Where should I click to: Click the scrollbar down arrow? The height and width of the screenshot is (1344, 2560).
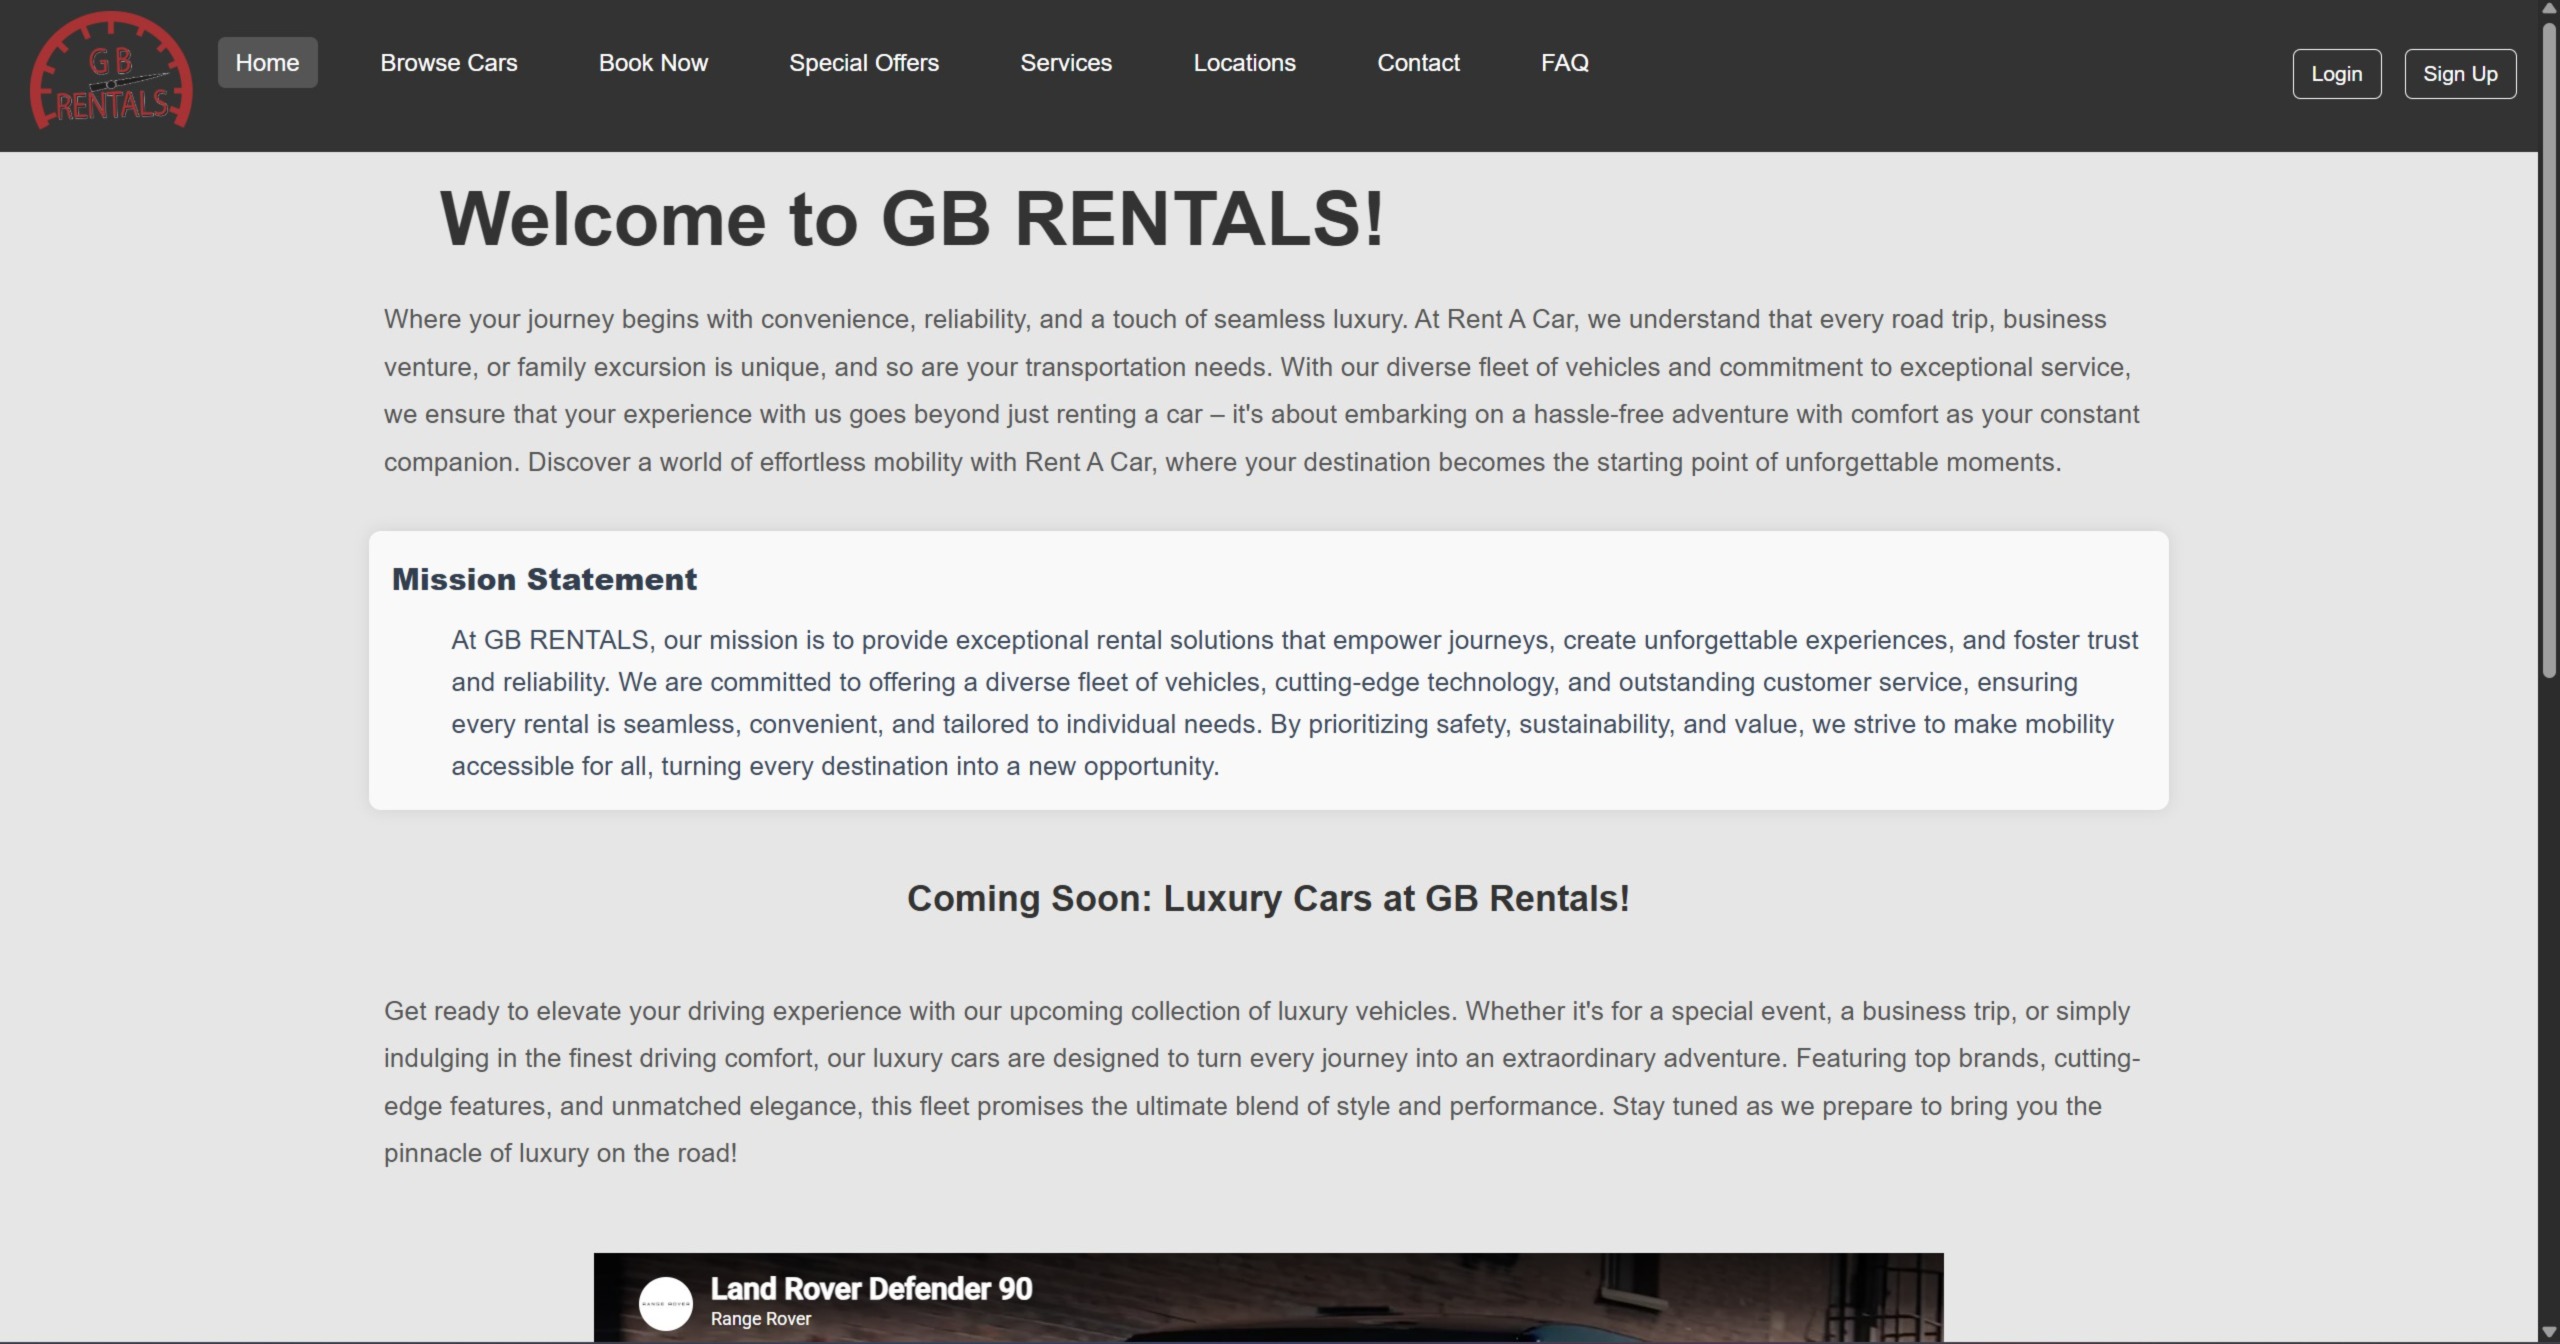coord(2547,1333)
